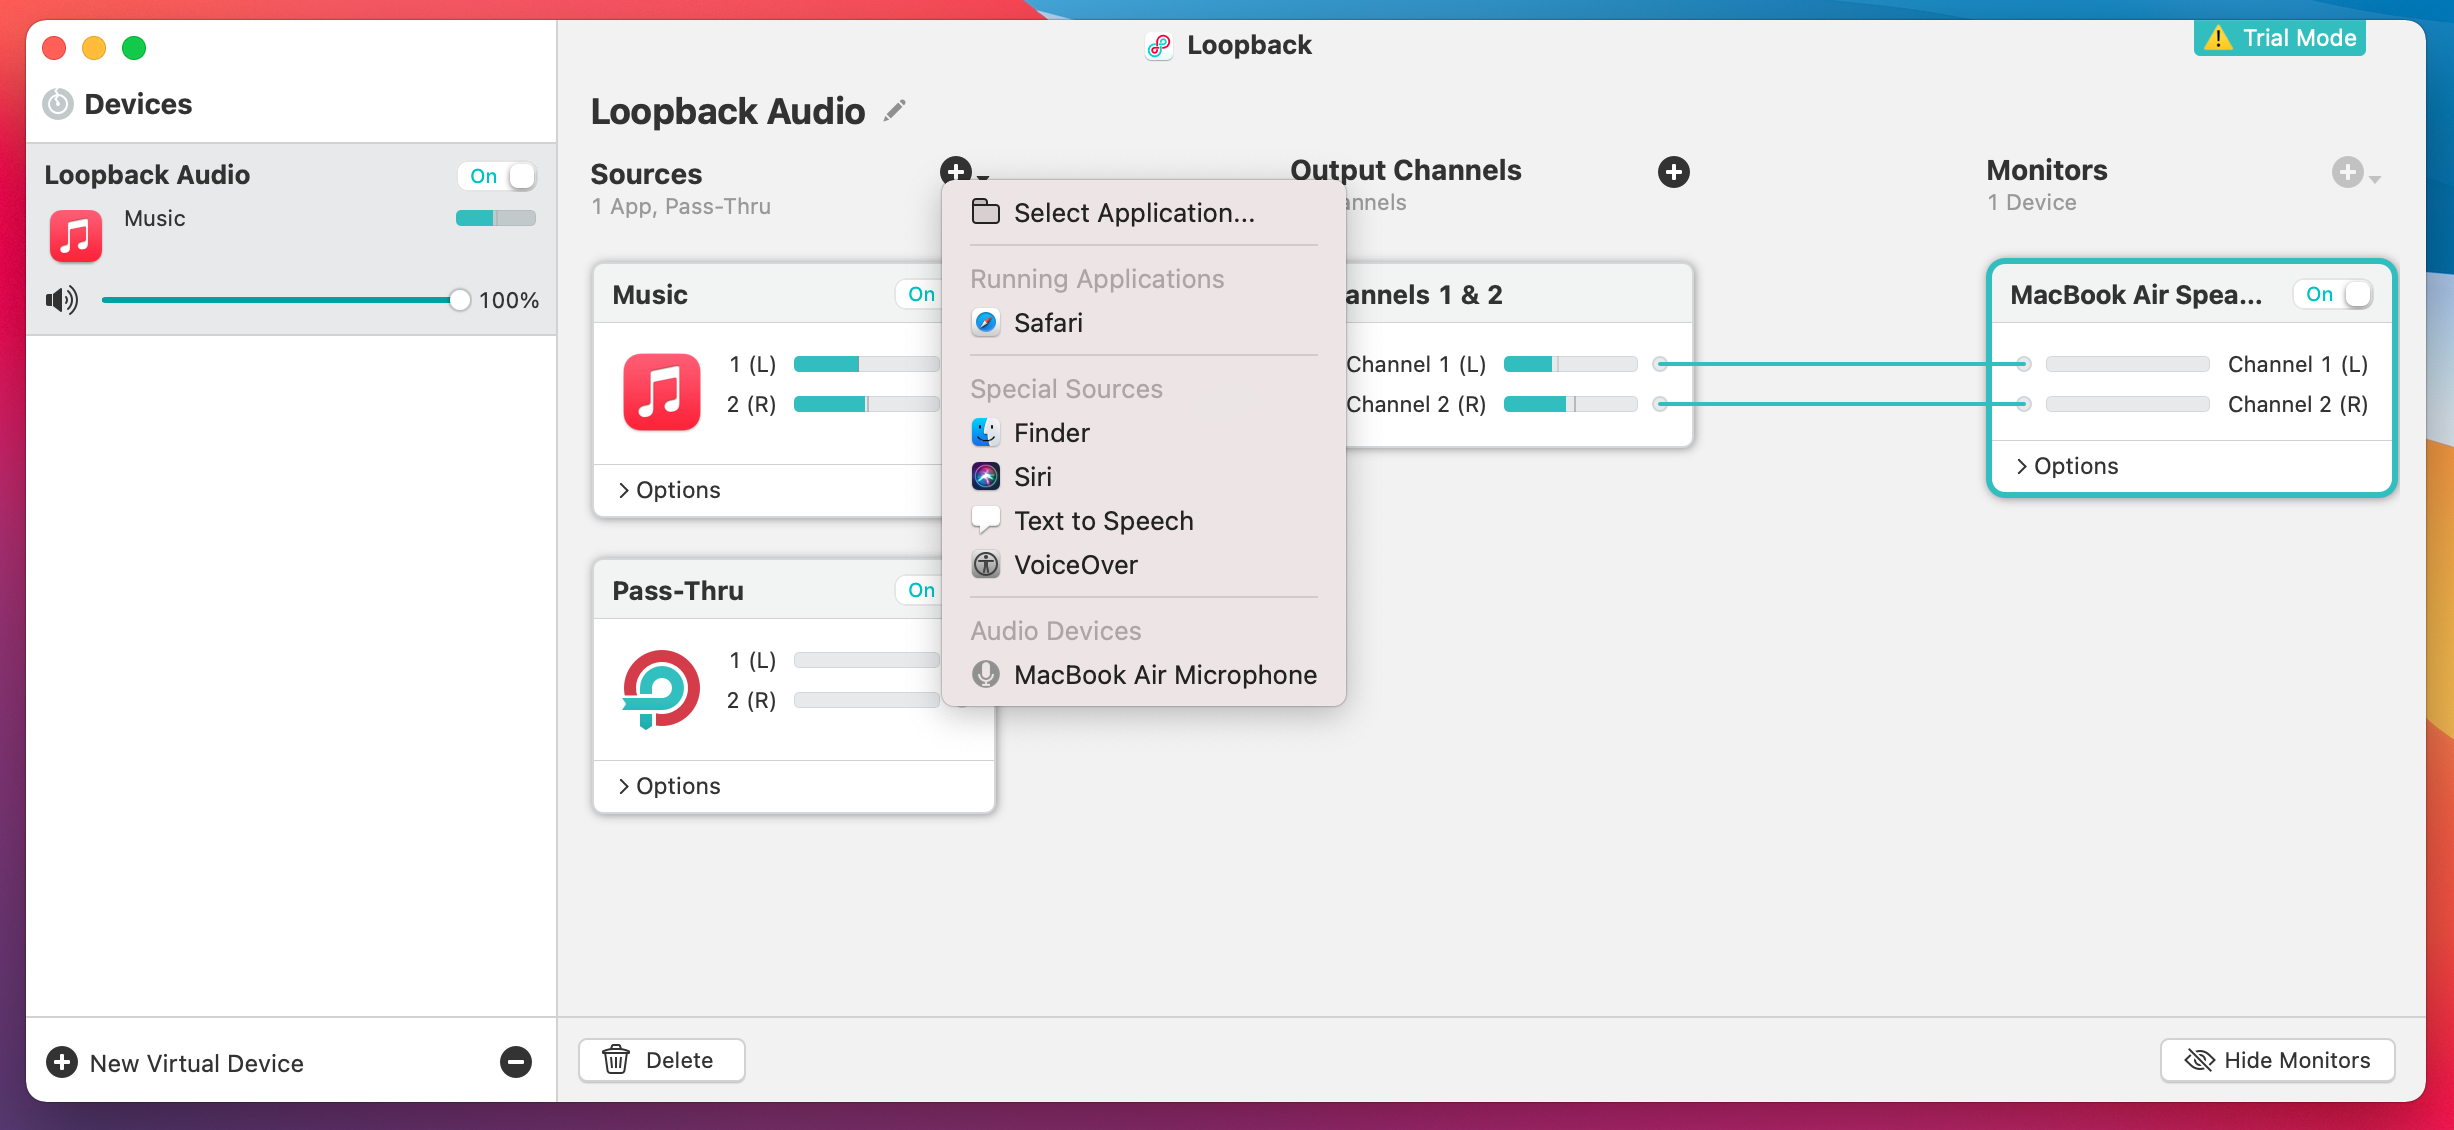Click the Delete button
Image resolution: width=2454 pixels, height=1130 pixels.
tap(662, 1060)
